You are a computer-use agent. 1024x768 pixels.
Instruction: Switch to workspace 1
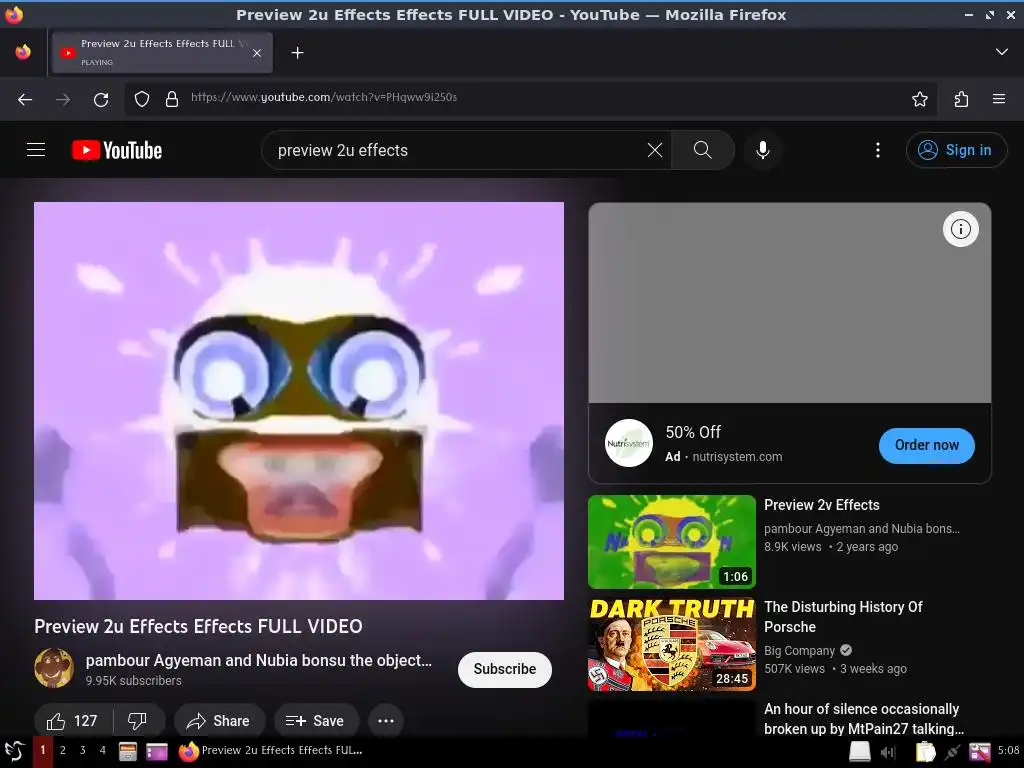[x=42, y=750]
